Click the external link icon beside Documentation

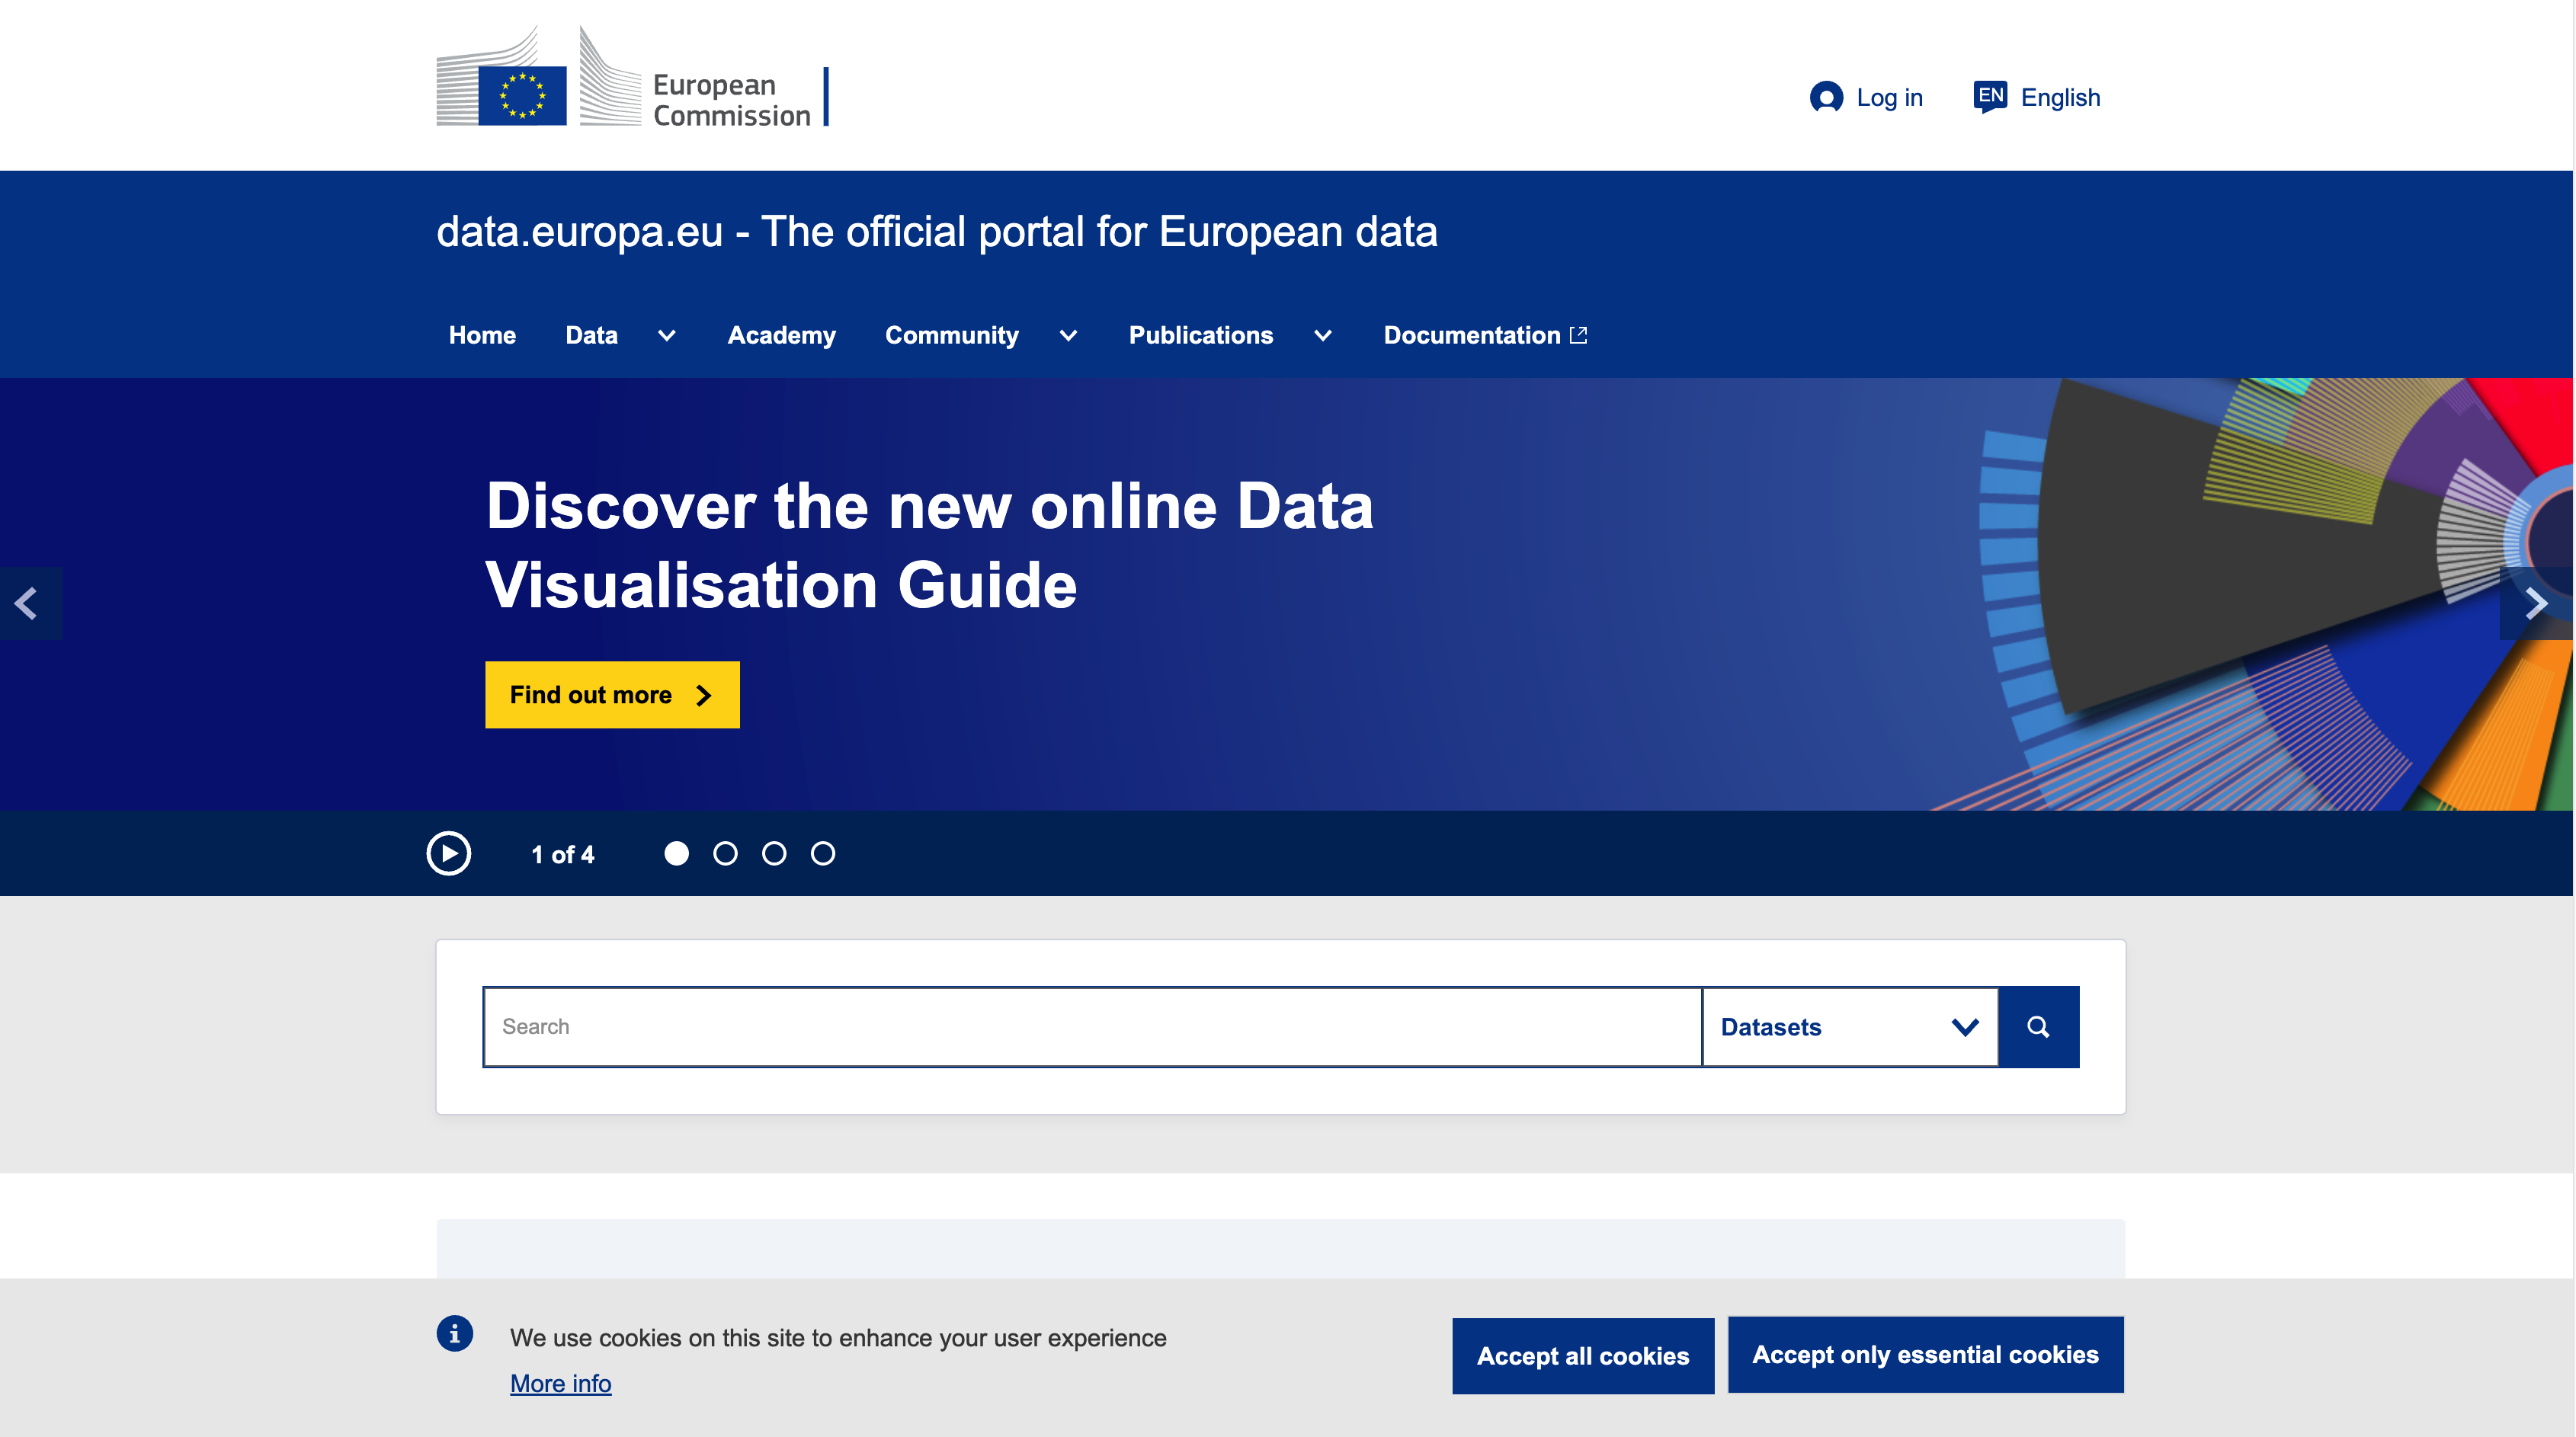pyautogui.click(x=1579, y=335)
